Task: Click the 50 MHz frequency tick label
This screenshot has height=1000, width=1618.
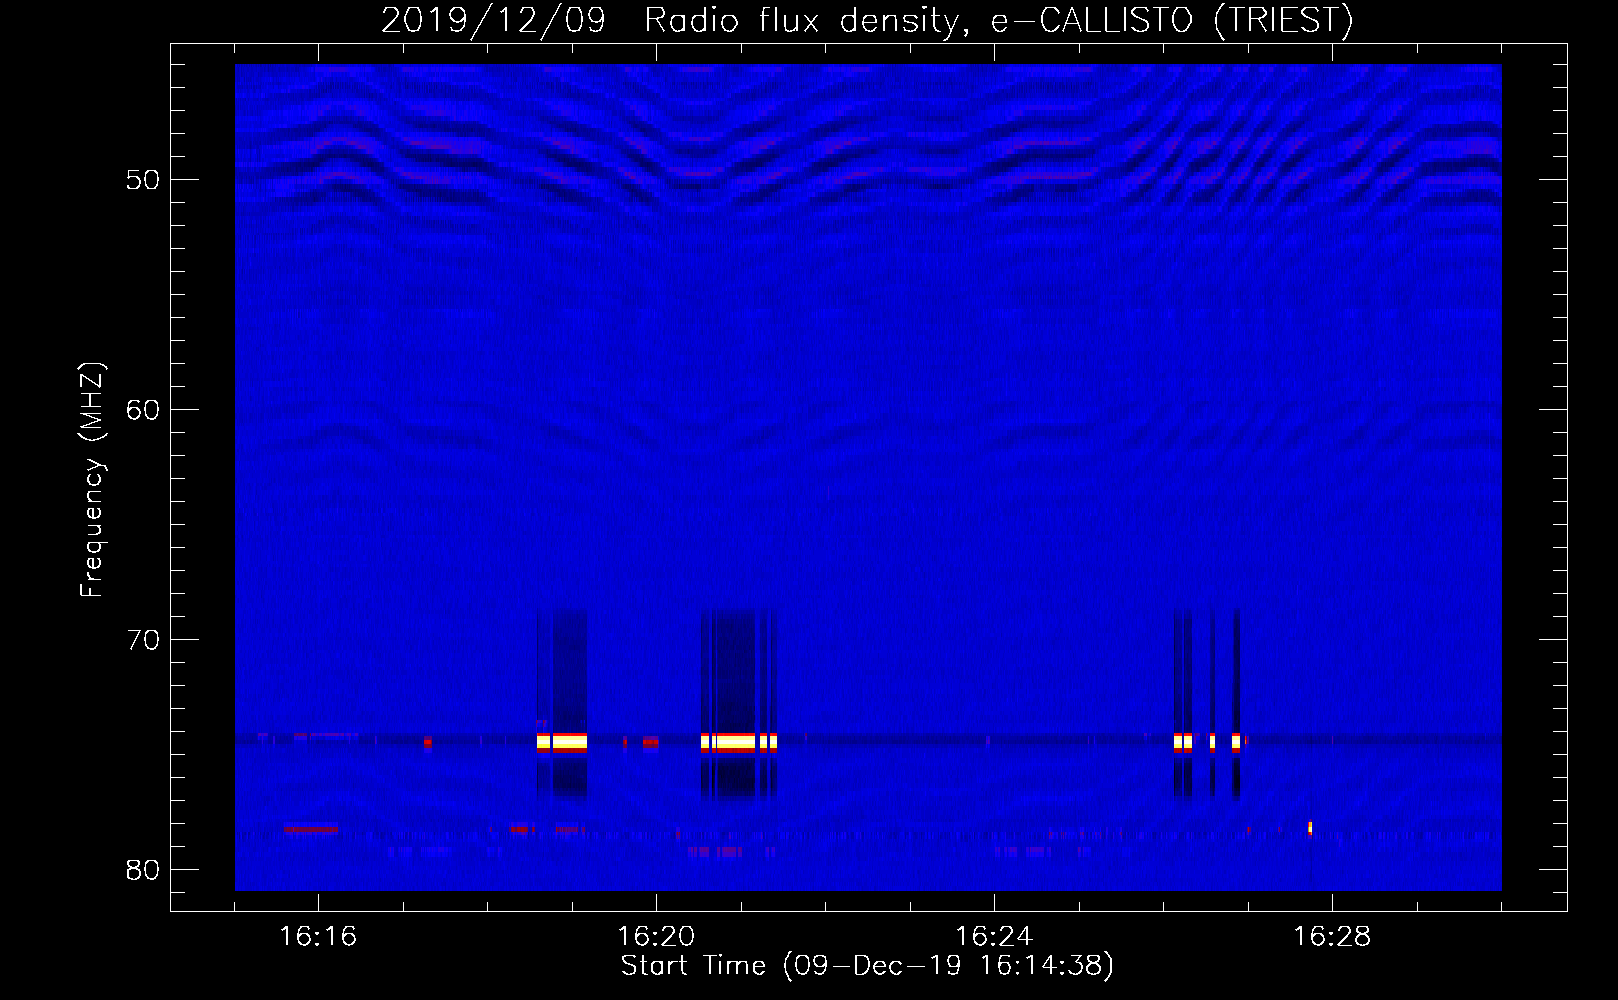Action: pyautogui.click(x=143, y=180)
